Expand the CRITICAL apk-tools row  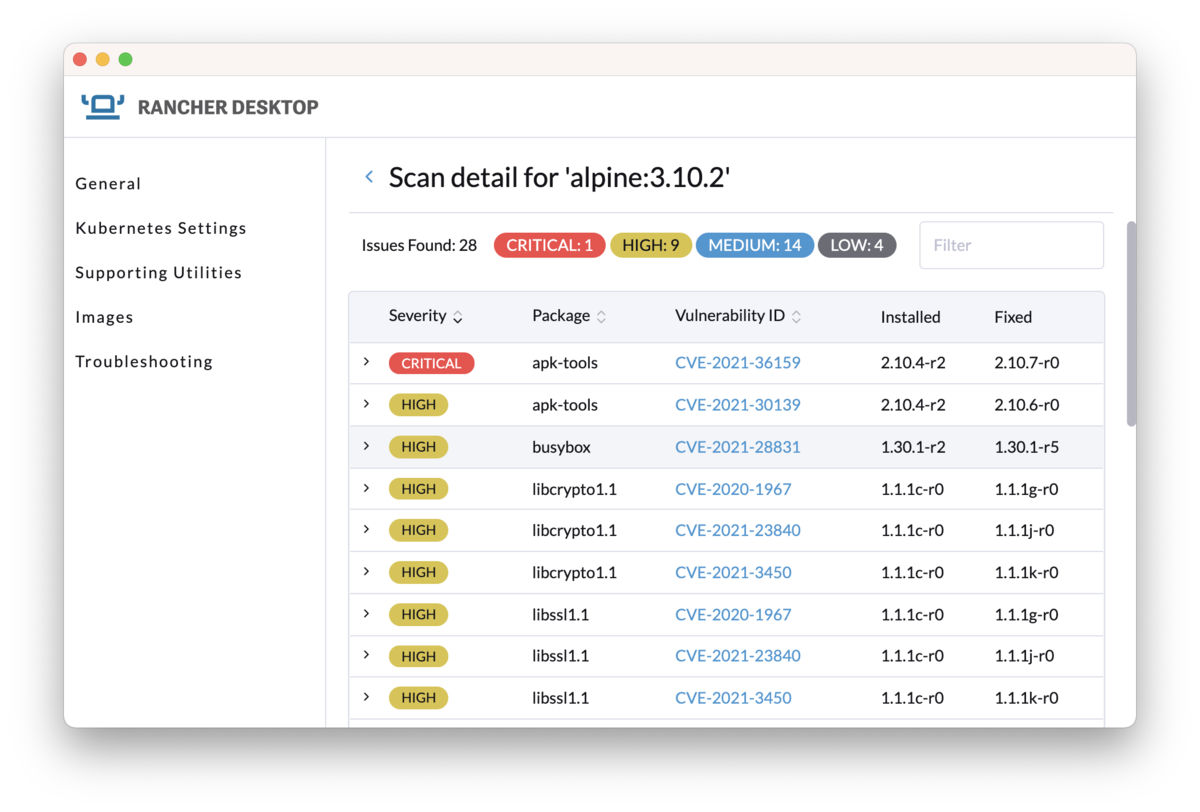click(x=366, y=362)
